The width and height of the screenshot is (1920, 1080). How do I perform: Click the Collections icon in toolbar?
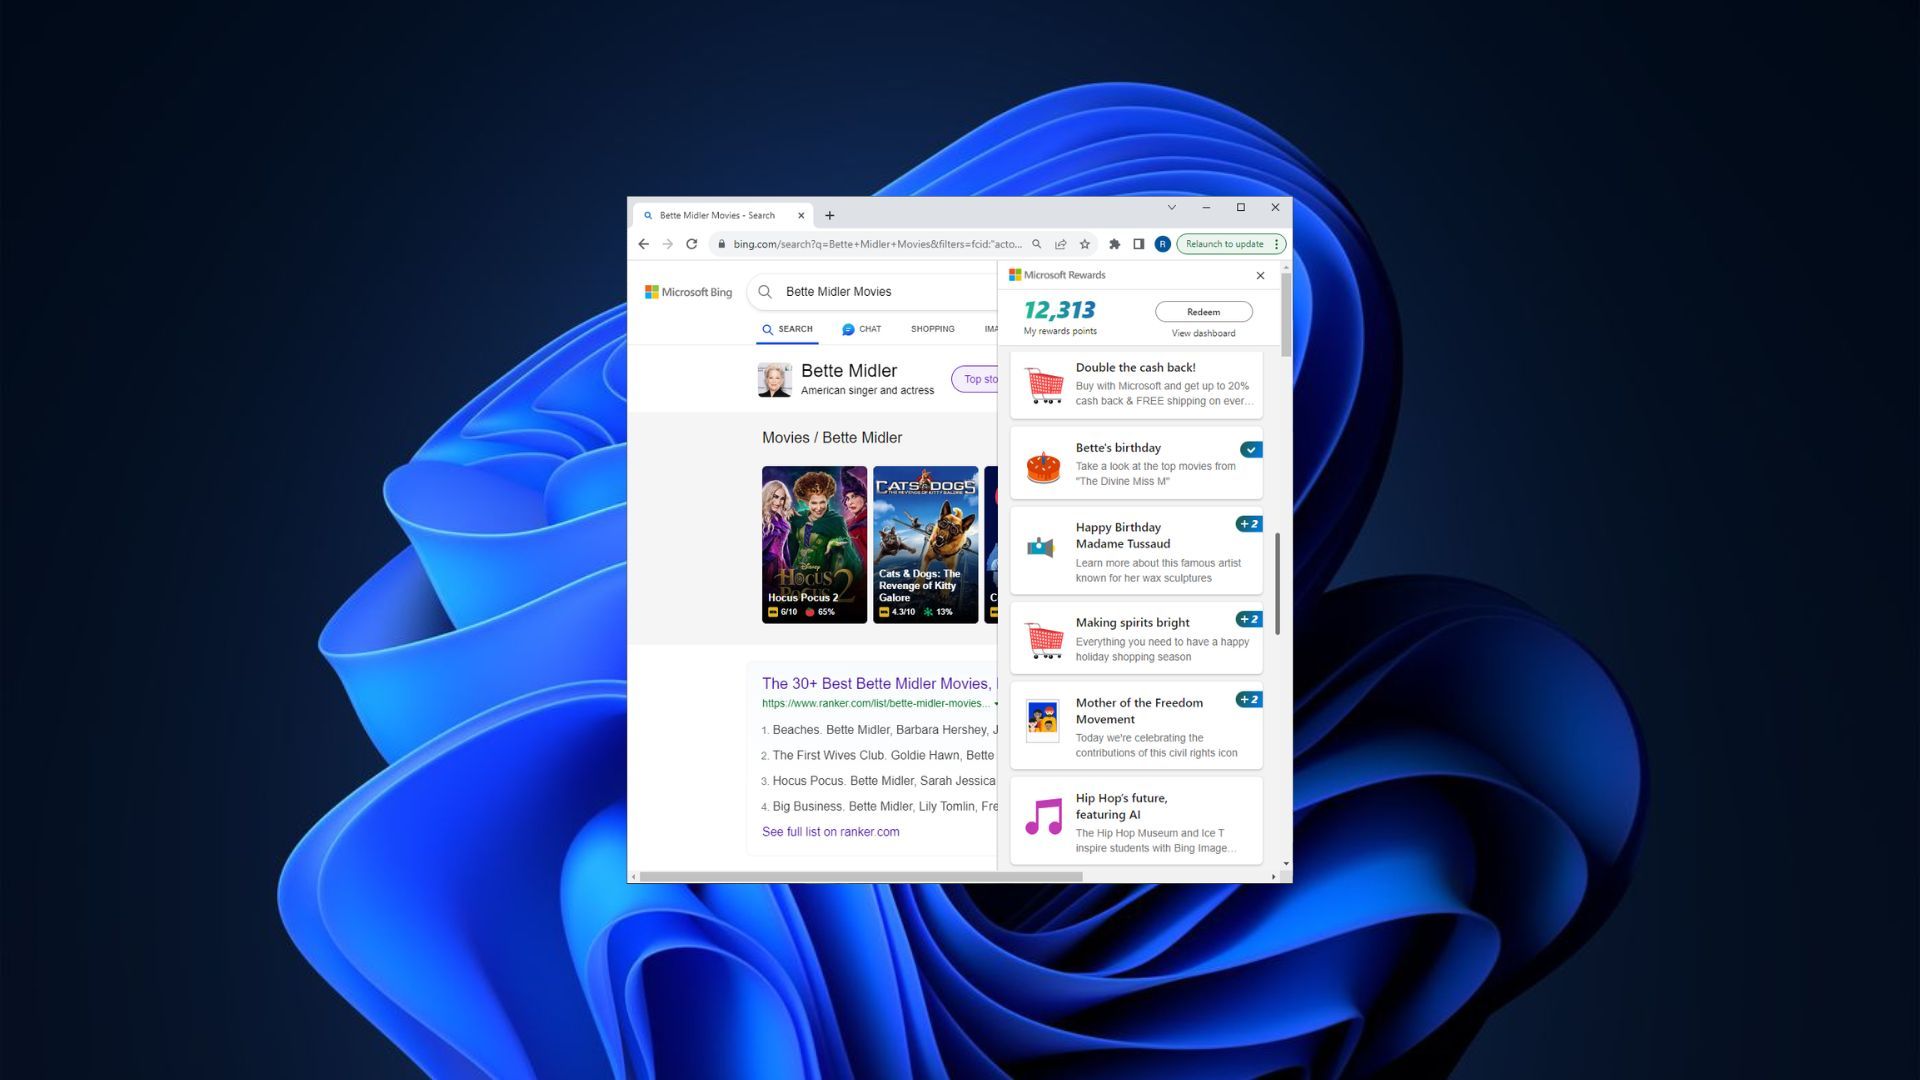[x=1137, y=243]
